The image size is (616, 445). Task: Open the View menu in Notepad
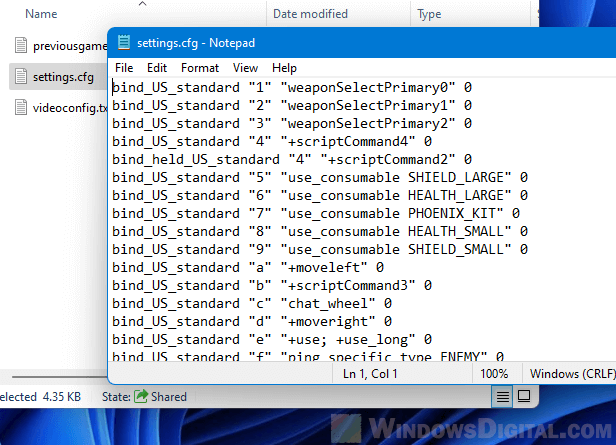tap(245, 68)
